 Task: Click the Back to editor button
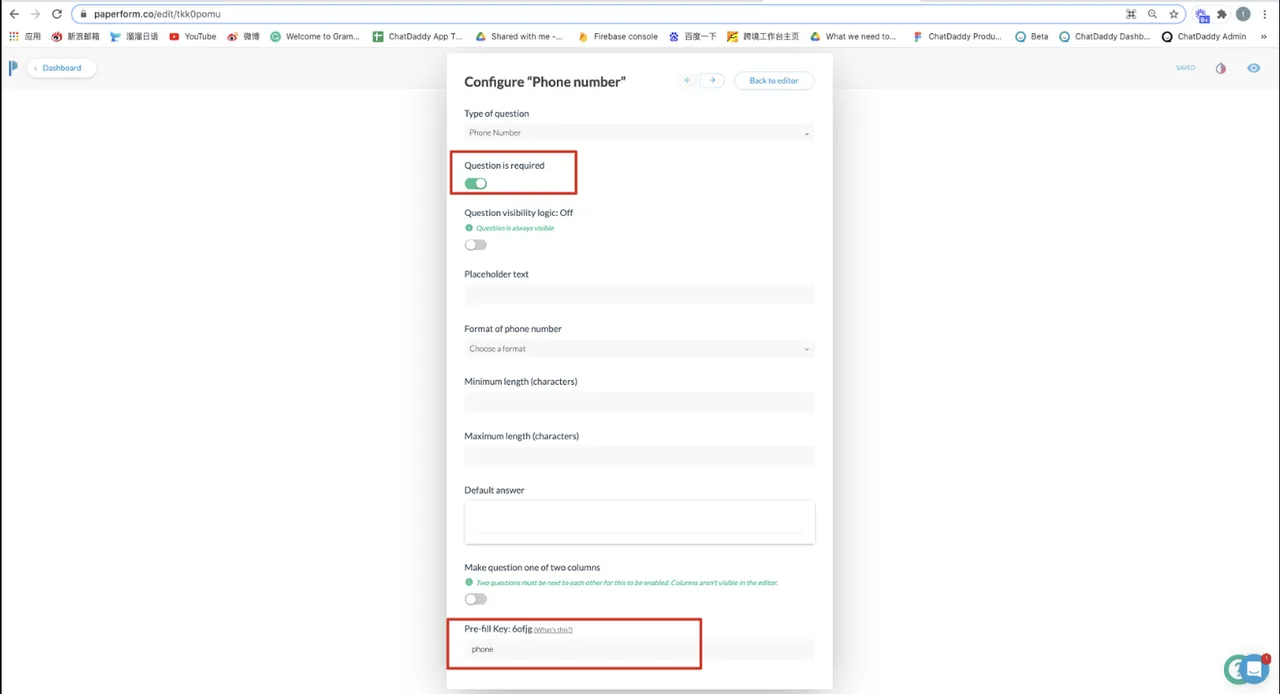[773, 81]
